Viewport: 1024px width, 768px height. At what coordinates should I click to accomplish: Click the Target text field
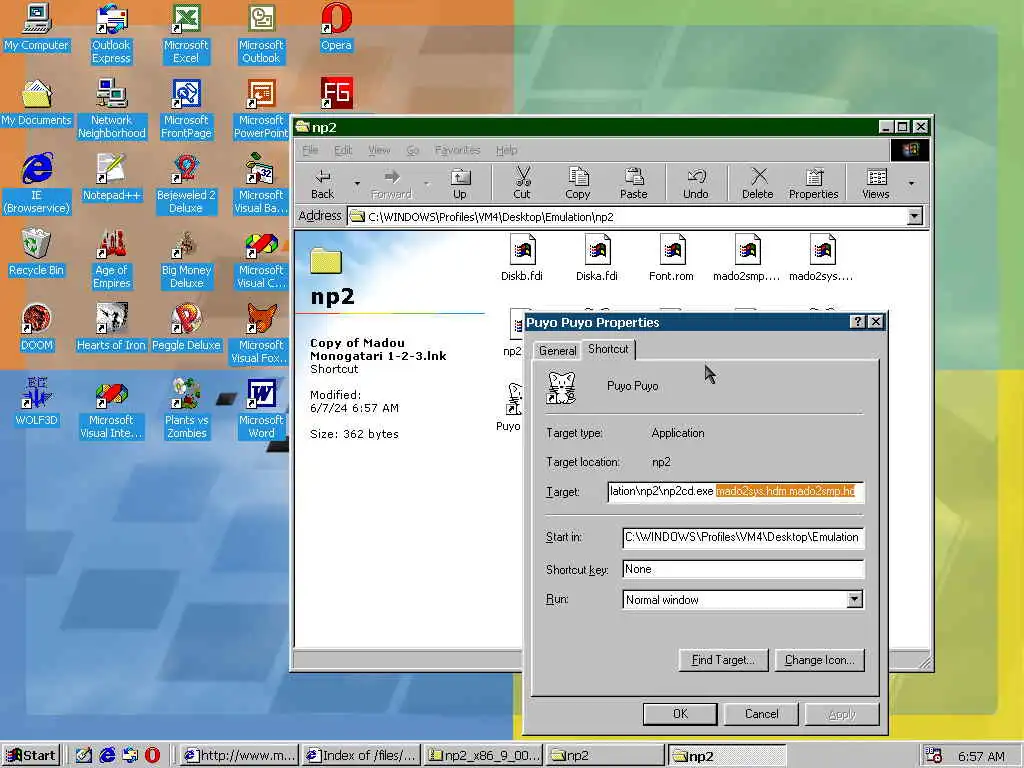click(736, 491)
